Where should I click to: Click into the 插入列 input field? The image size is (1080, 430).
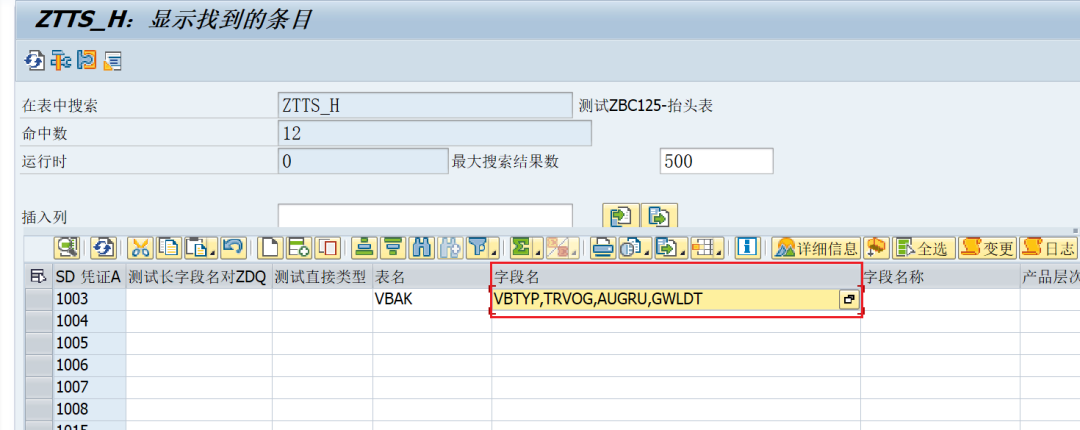425,216
